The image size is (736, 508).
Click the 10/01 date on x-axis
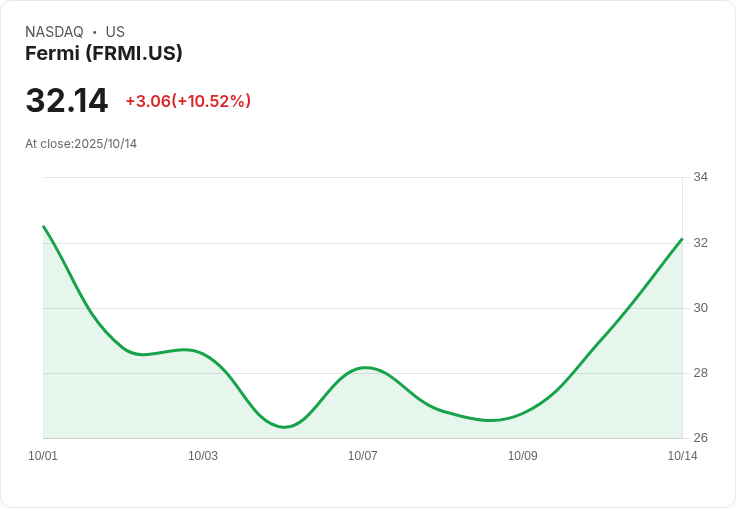tap(43, 456)
